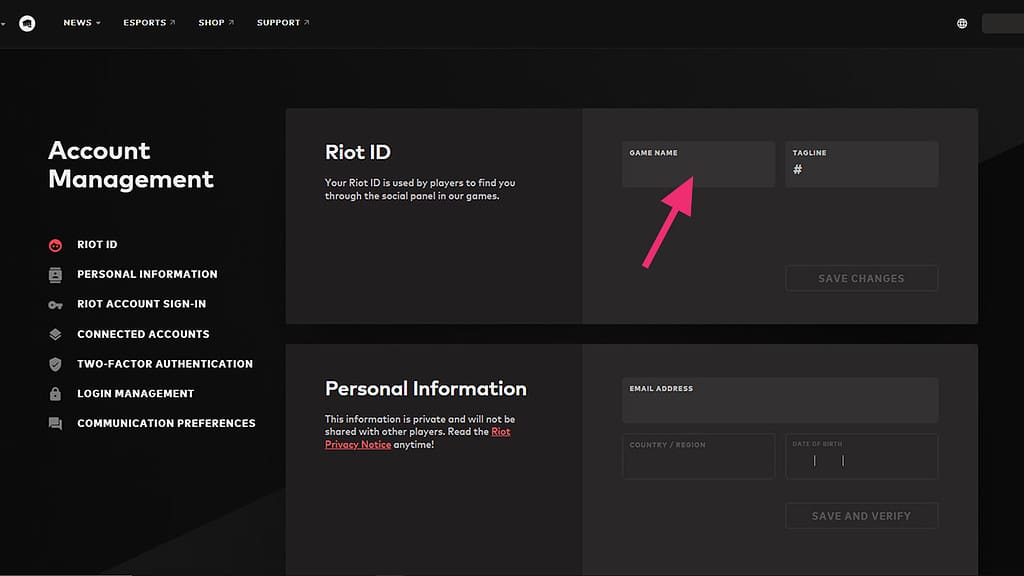The height and width of the screenshot is (576, 1024).
Task: Click the Personal Information section heading
Action: tap(426, 389)
